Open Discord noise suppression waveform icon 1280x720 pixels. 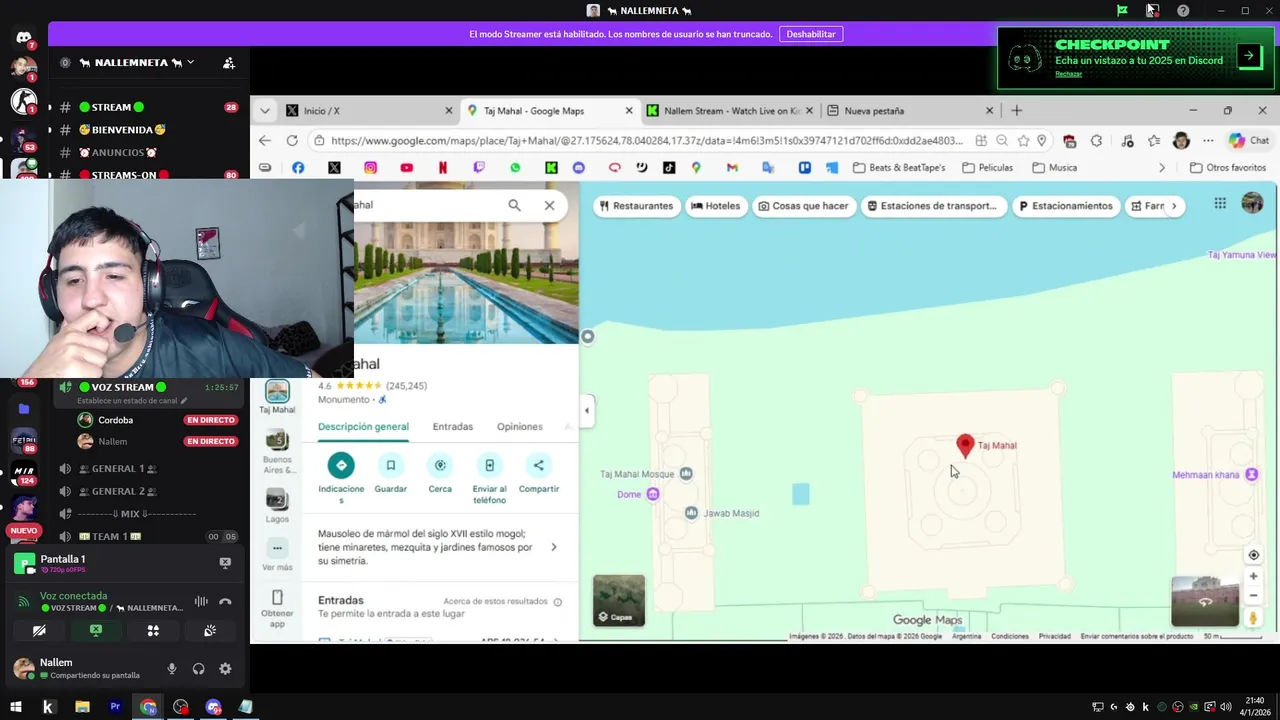tap(201, 601)
